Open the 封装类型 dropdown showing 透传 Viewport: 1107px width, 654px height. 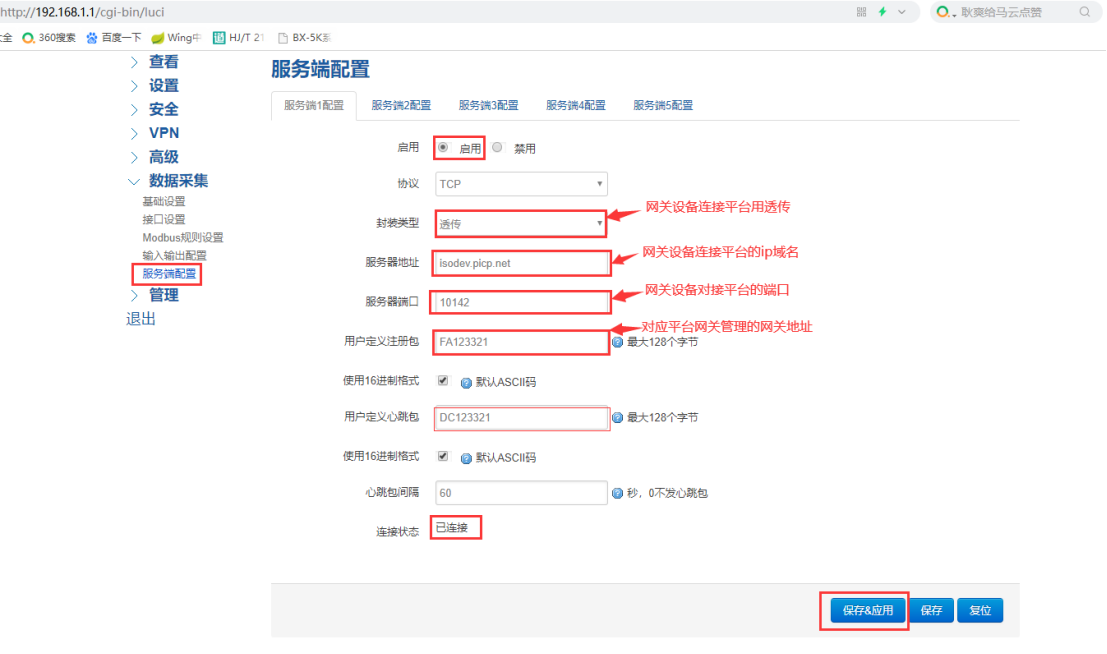pos(521,224)
